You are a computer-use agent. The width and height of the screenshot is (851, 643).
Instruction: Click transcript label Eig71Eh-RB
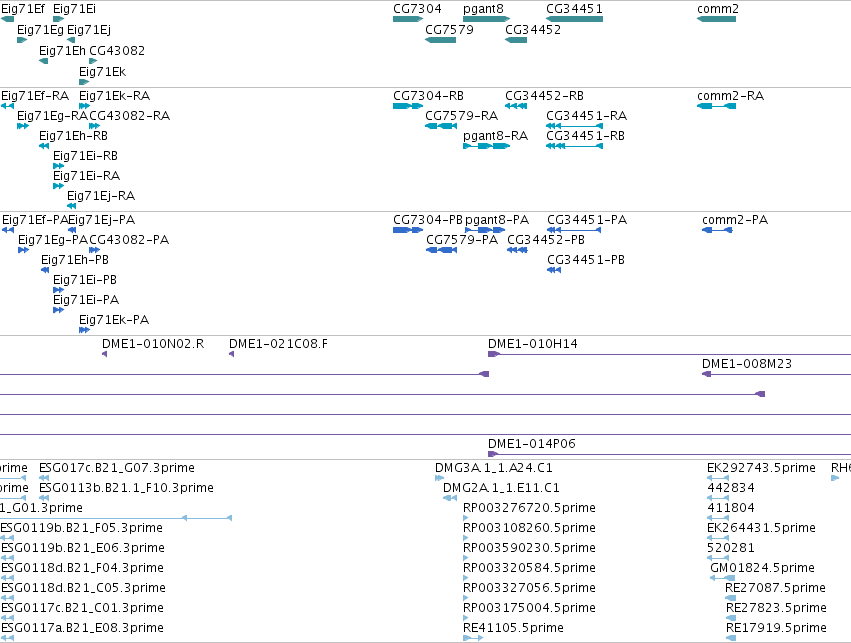pos(73,136)
